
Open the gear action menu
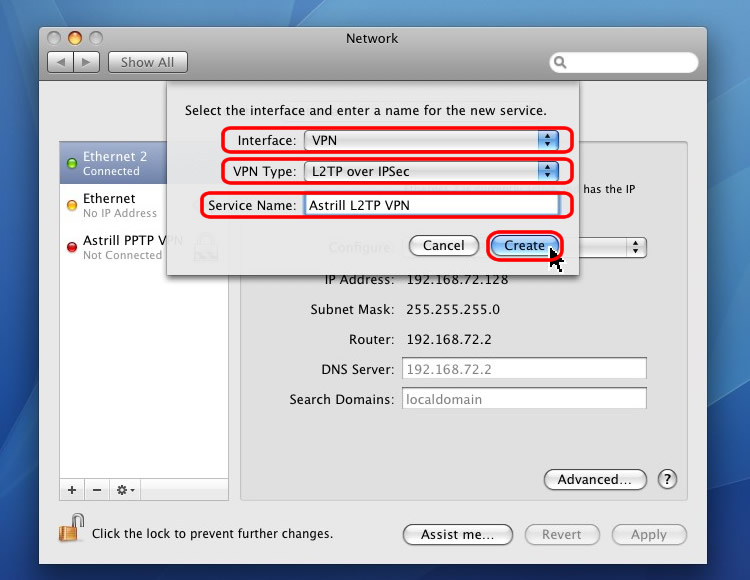pos(125,490)
